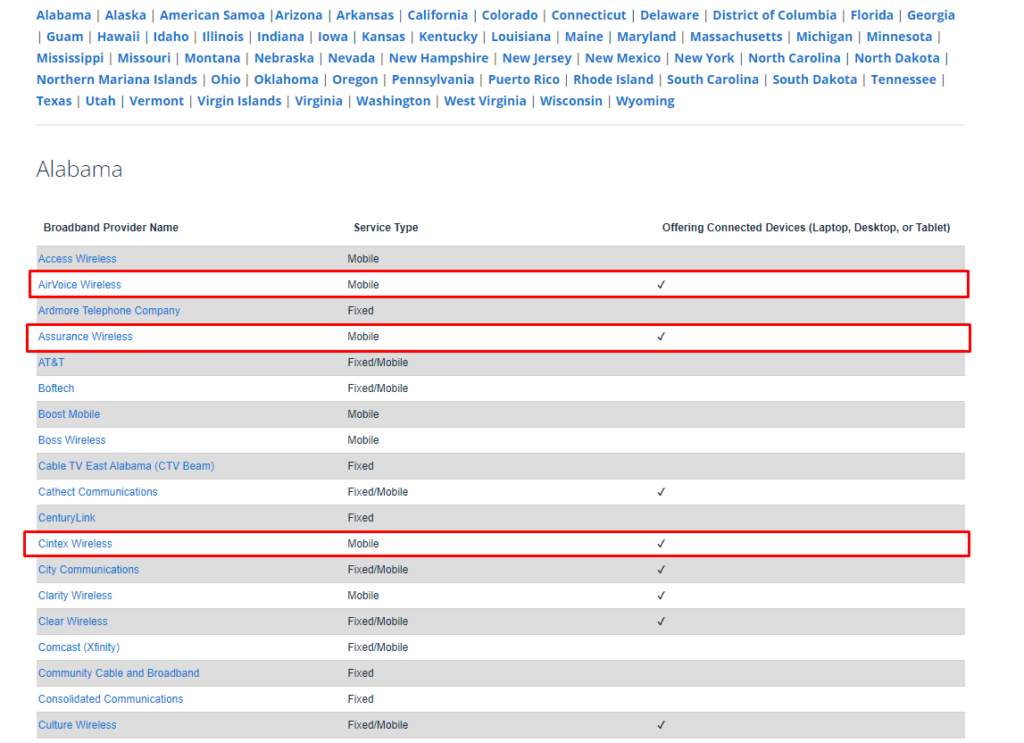Image resolution: width=1024 pixels, height=743 pixels.
Task: Select Fixed/Mobile in the AT&T row
Action: point(377,362)
